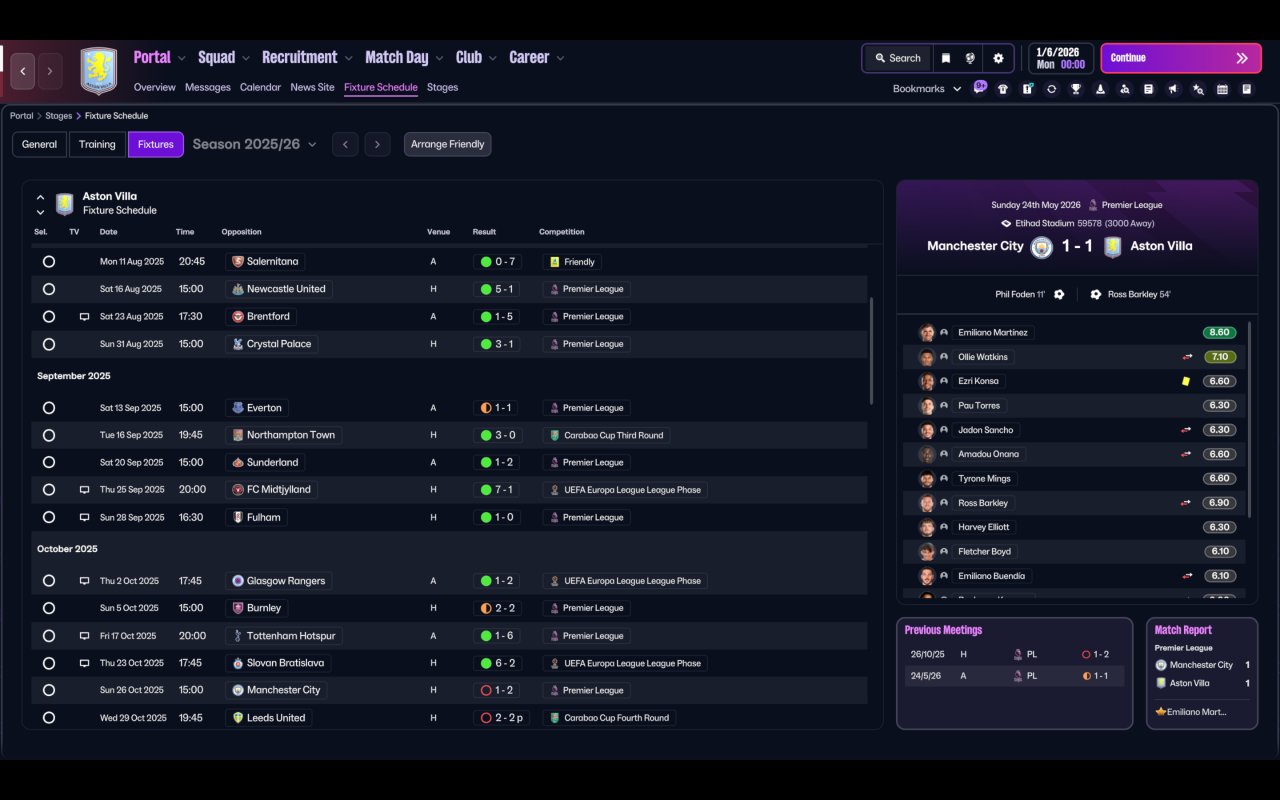Click Manchester City crest in match header

pos(1042,247)
